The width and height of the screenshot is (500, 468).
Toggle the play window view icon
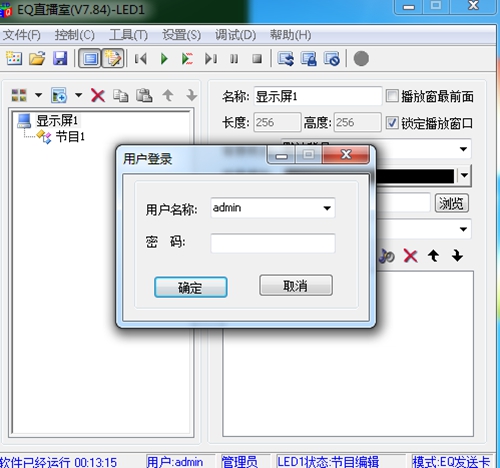[x=89, y=59]
